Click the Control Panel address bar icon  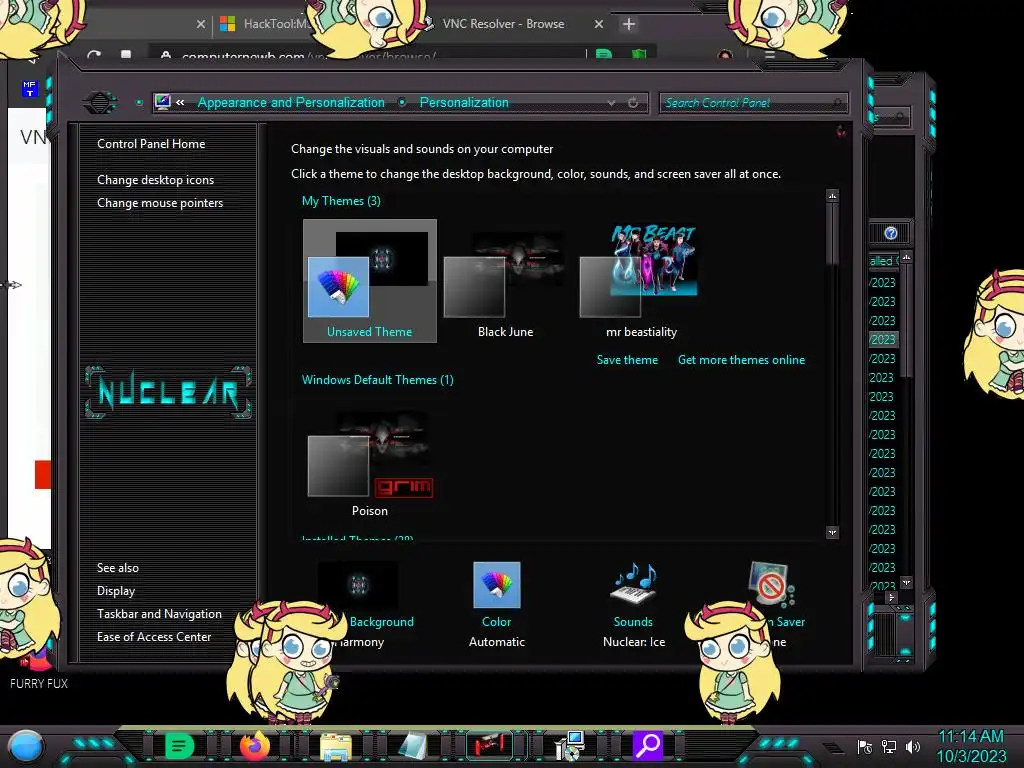tap(163, 102)
